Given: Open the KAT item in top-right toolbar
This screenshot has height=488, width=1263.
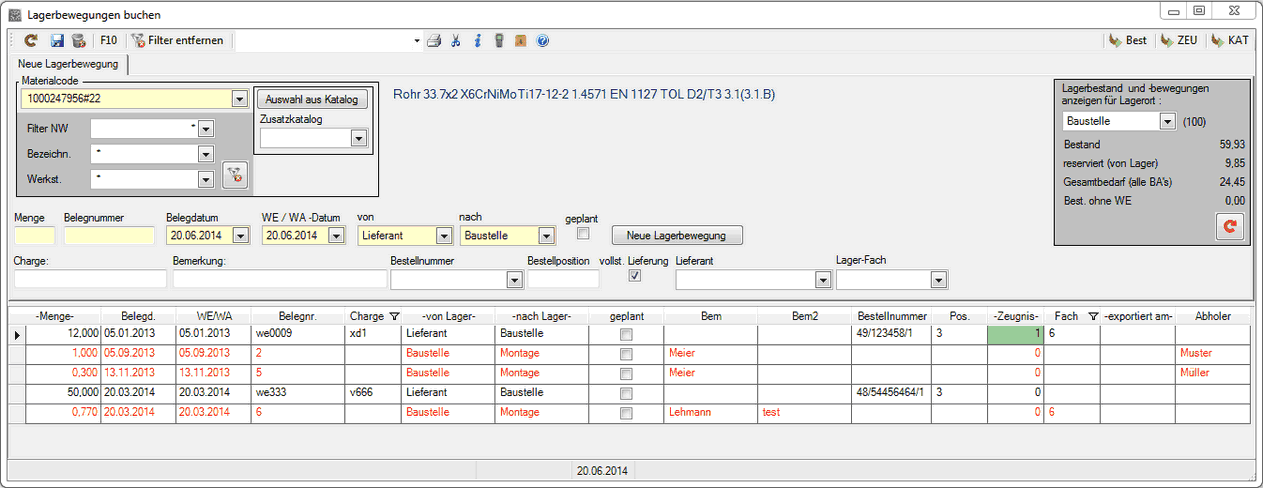Looking at the screenshot, I should point(1230,41).
